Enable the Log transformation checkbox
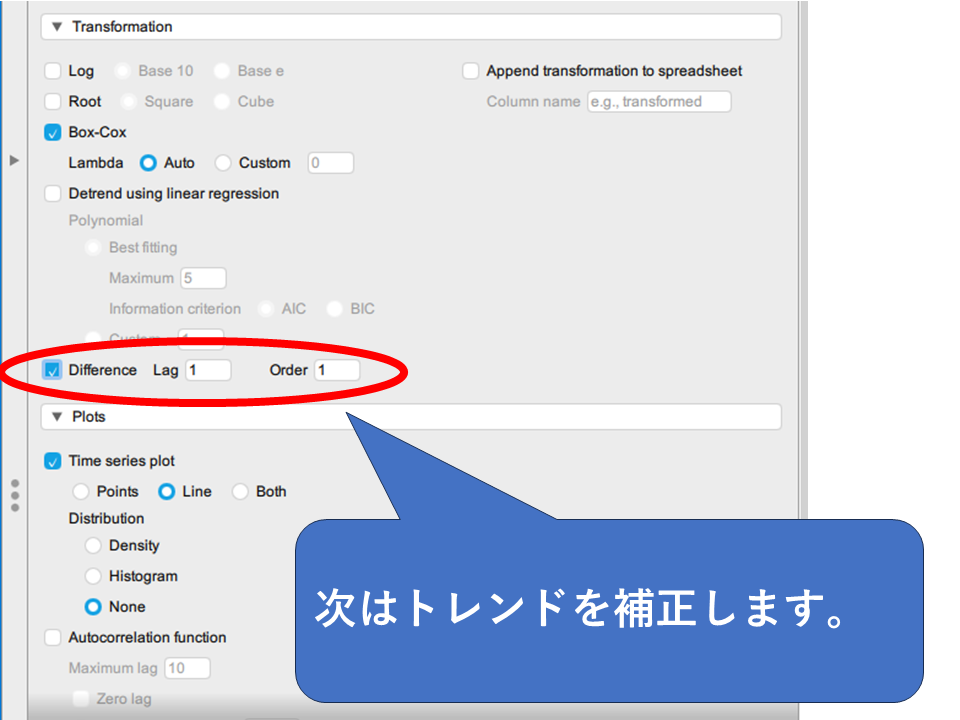This screenshot has height=720, width=960. click(x=53, y=71)
